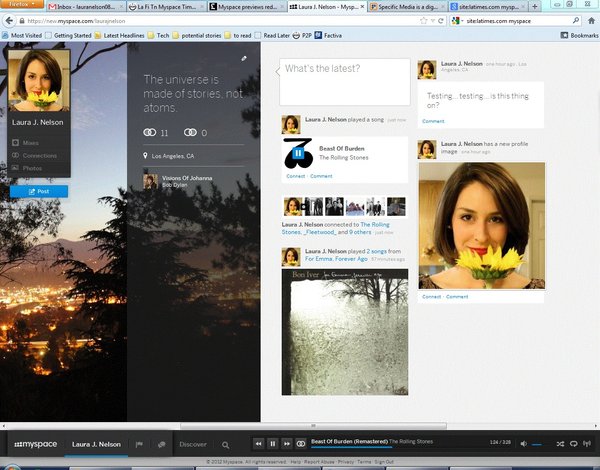Open the Latest Headlines bookmark folder
Screen dimensions: 600x470
click(119, 36)
